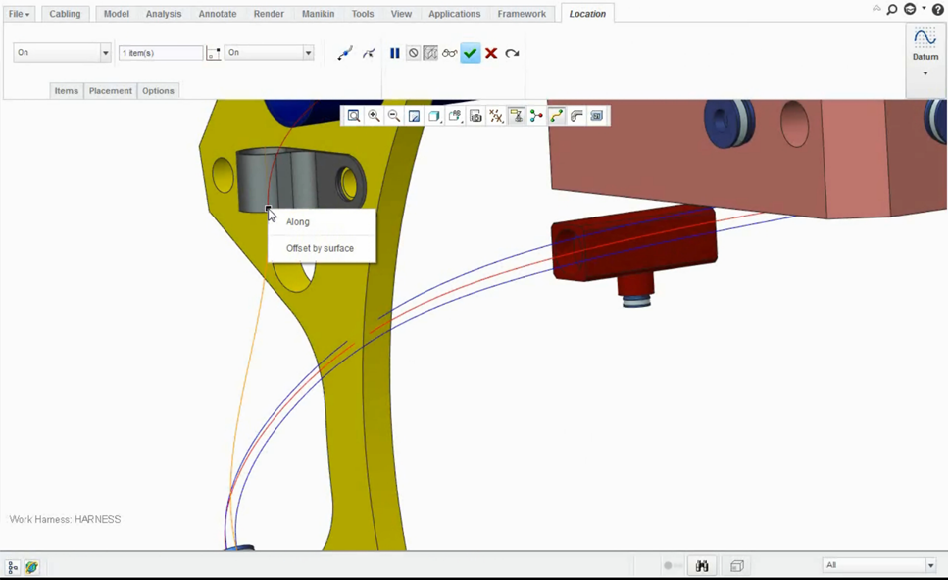Image resolution: width=948 pixels, height=582 pixels.
Task: Expand the second 'On' placement dropdown
Action: [308, 53]
